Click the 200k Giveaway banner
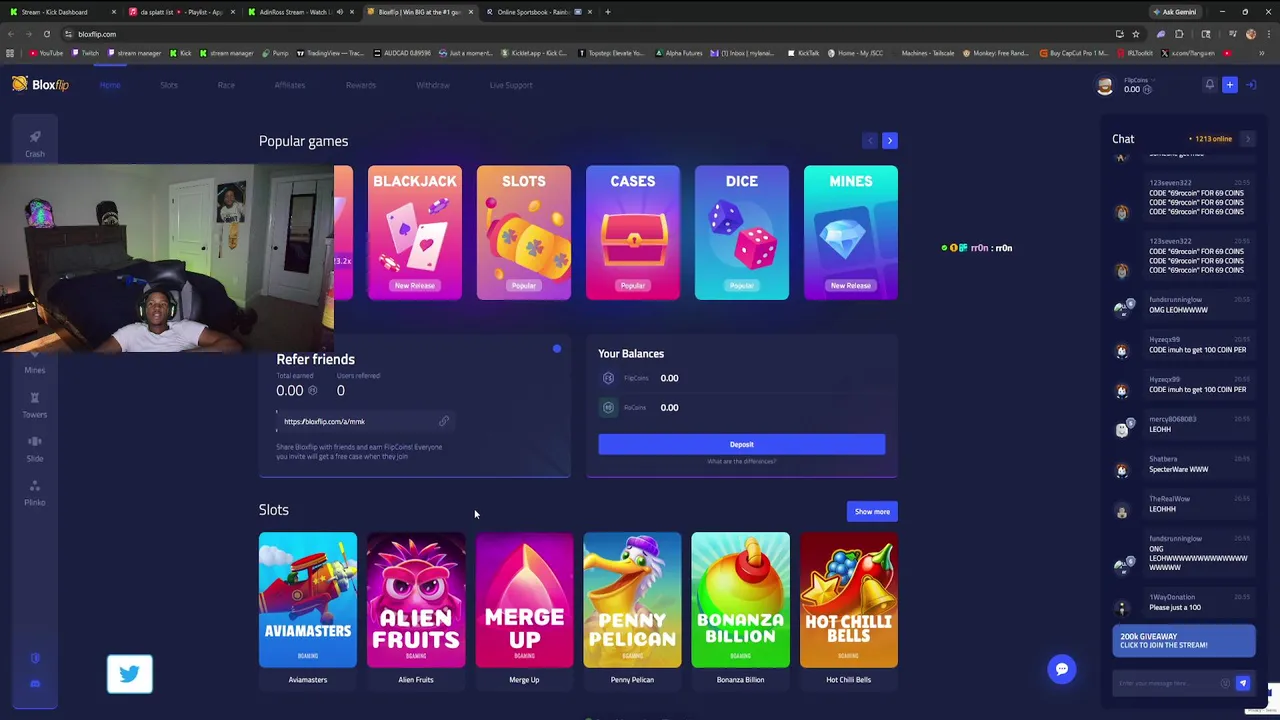 coord(1184,641)
